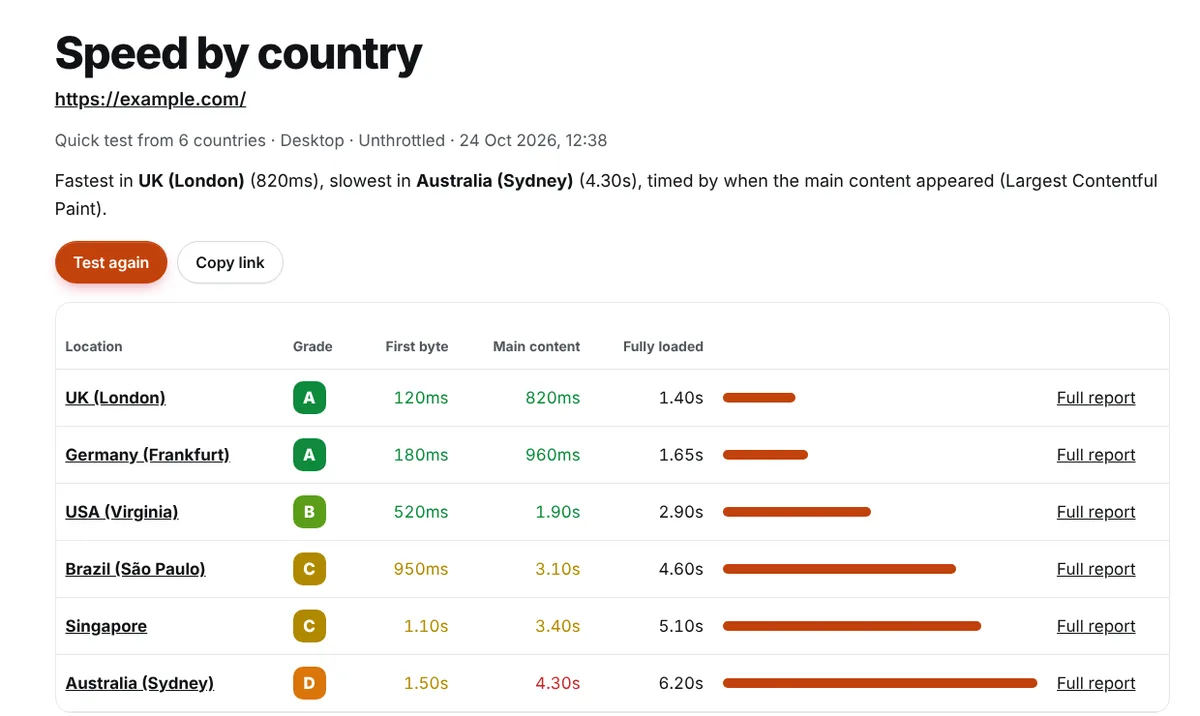Image resolution: width=1200 pixels, height=716 pixels.
Task: Click the load-time bar for Brazil (São Paulo)
Action: coord(840,569)
